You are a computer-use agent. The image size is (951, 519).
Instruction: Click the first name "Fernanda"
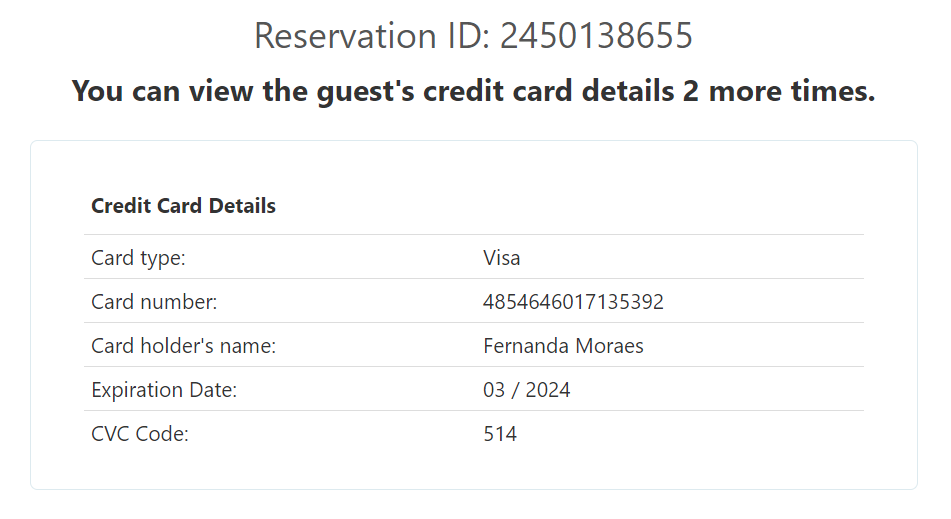pyautogui.click(x=526, y=346)
